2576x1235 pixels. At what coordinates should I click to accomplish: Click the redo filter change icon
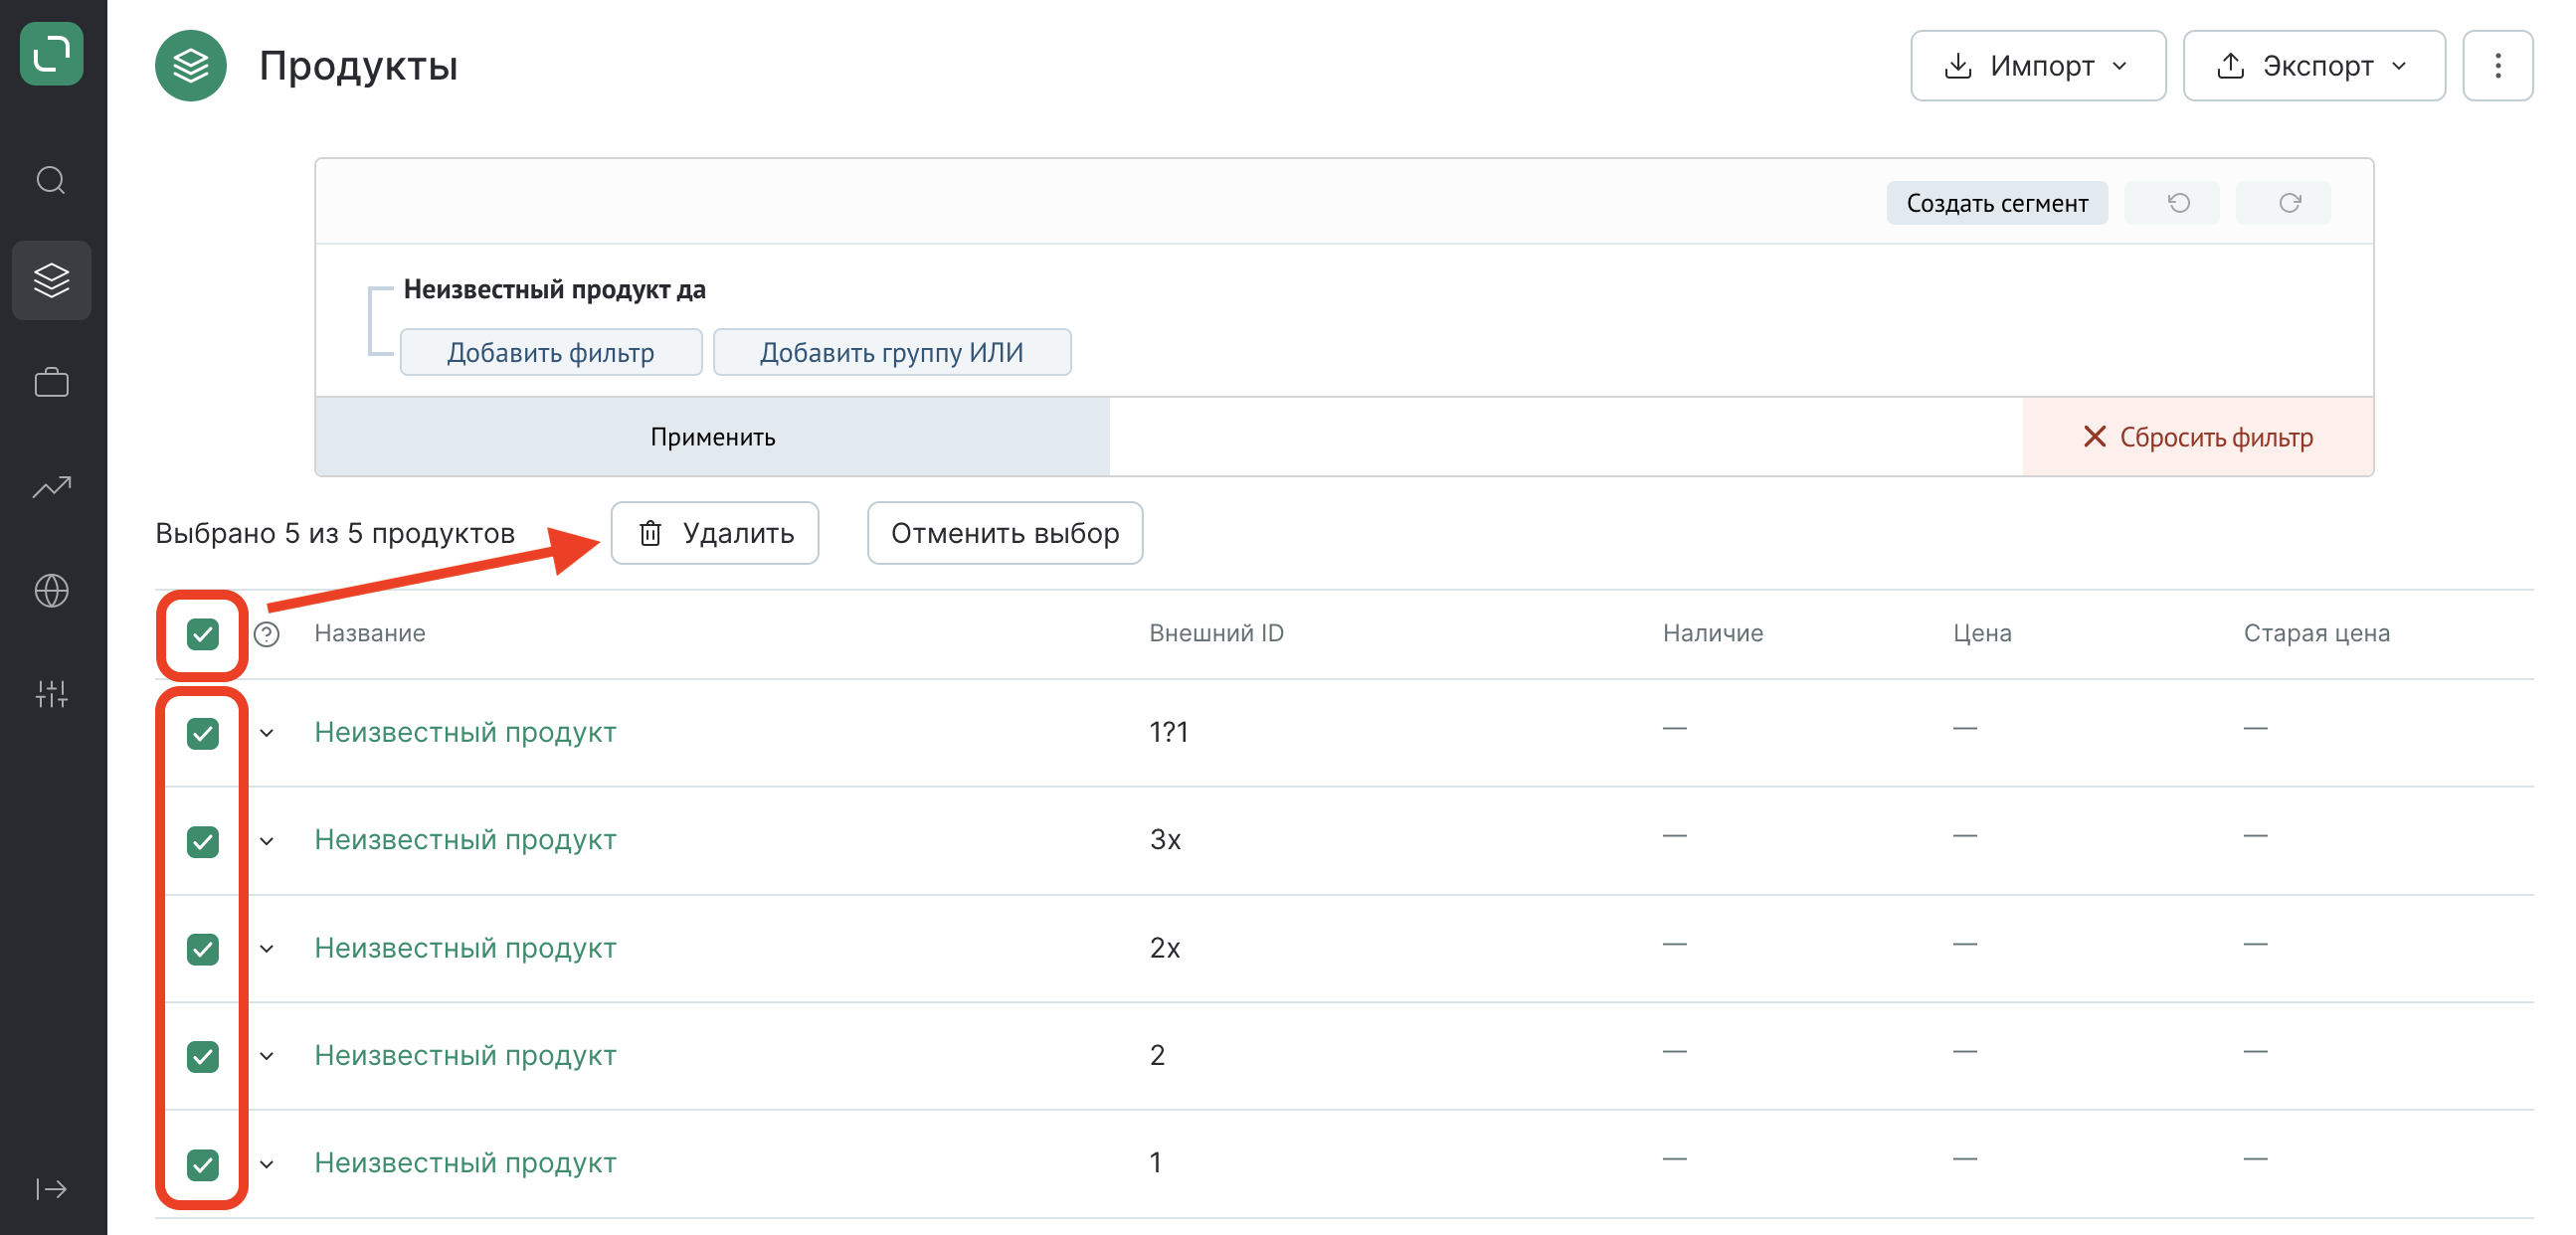click(2283, 203)
